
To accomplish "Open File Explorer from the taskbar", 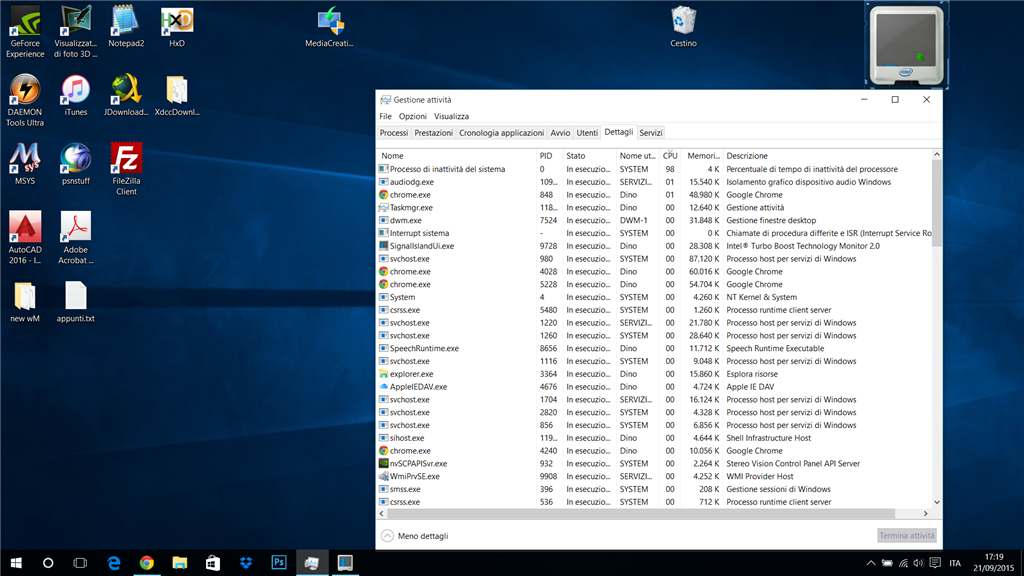I will (180, 562).
